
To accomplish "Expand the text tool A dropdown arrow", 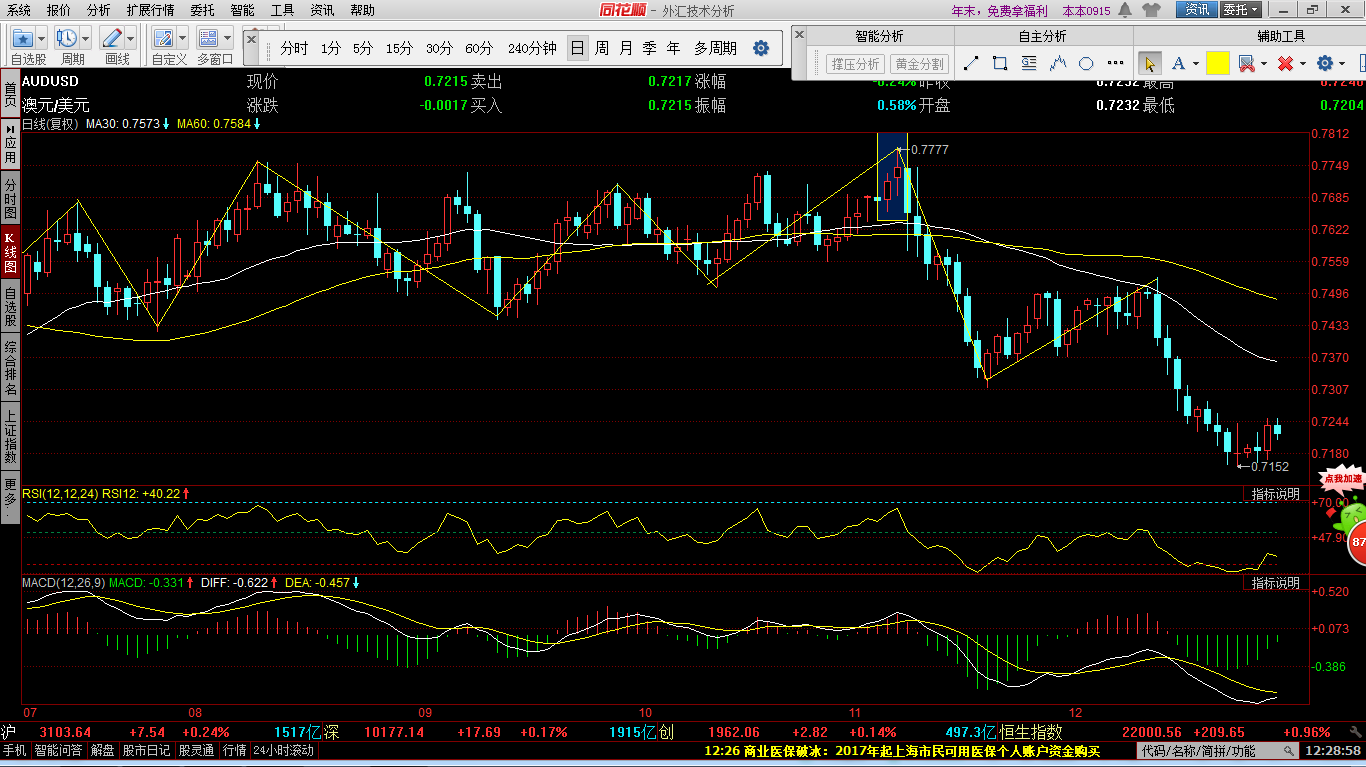I will (x=1195, y=63).
